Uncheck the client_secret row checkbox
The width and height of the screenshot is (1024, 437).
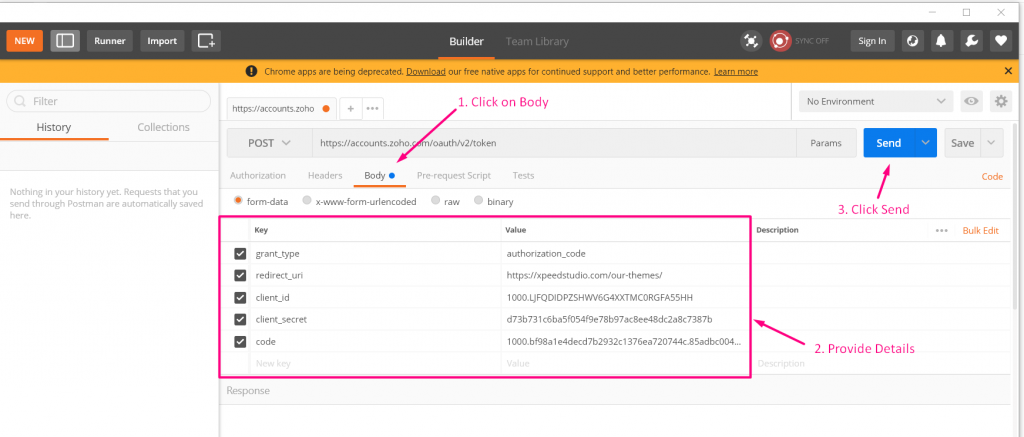240,319
